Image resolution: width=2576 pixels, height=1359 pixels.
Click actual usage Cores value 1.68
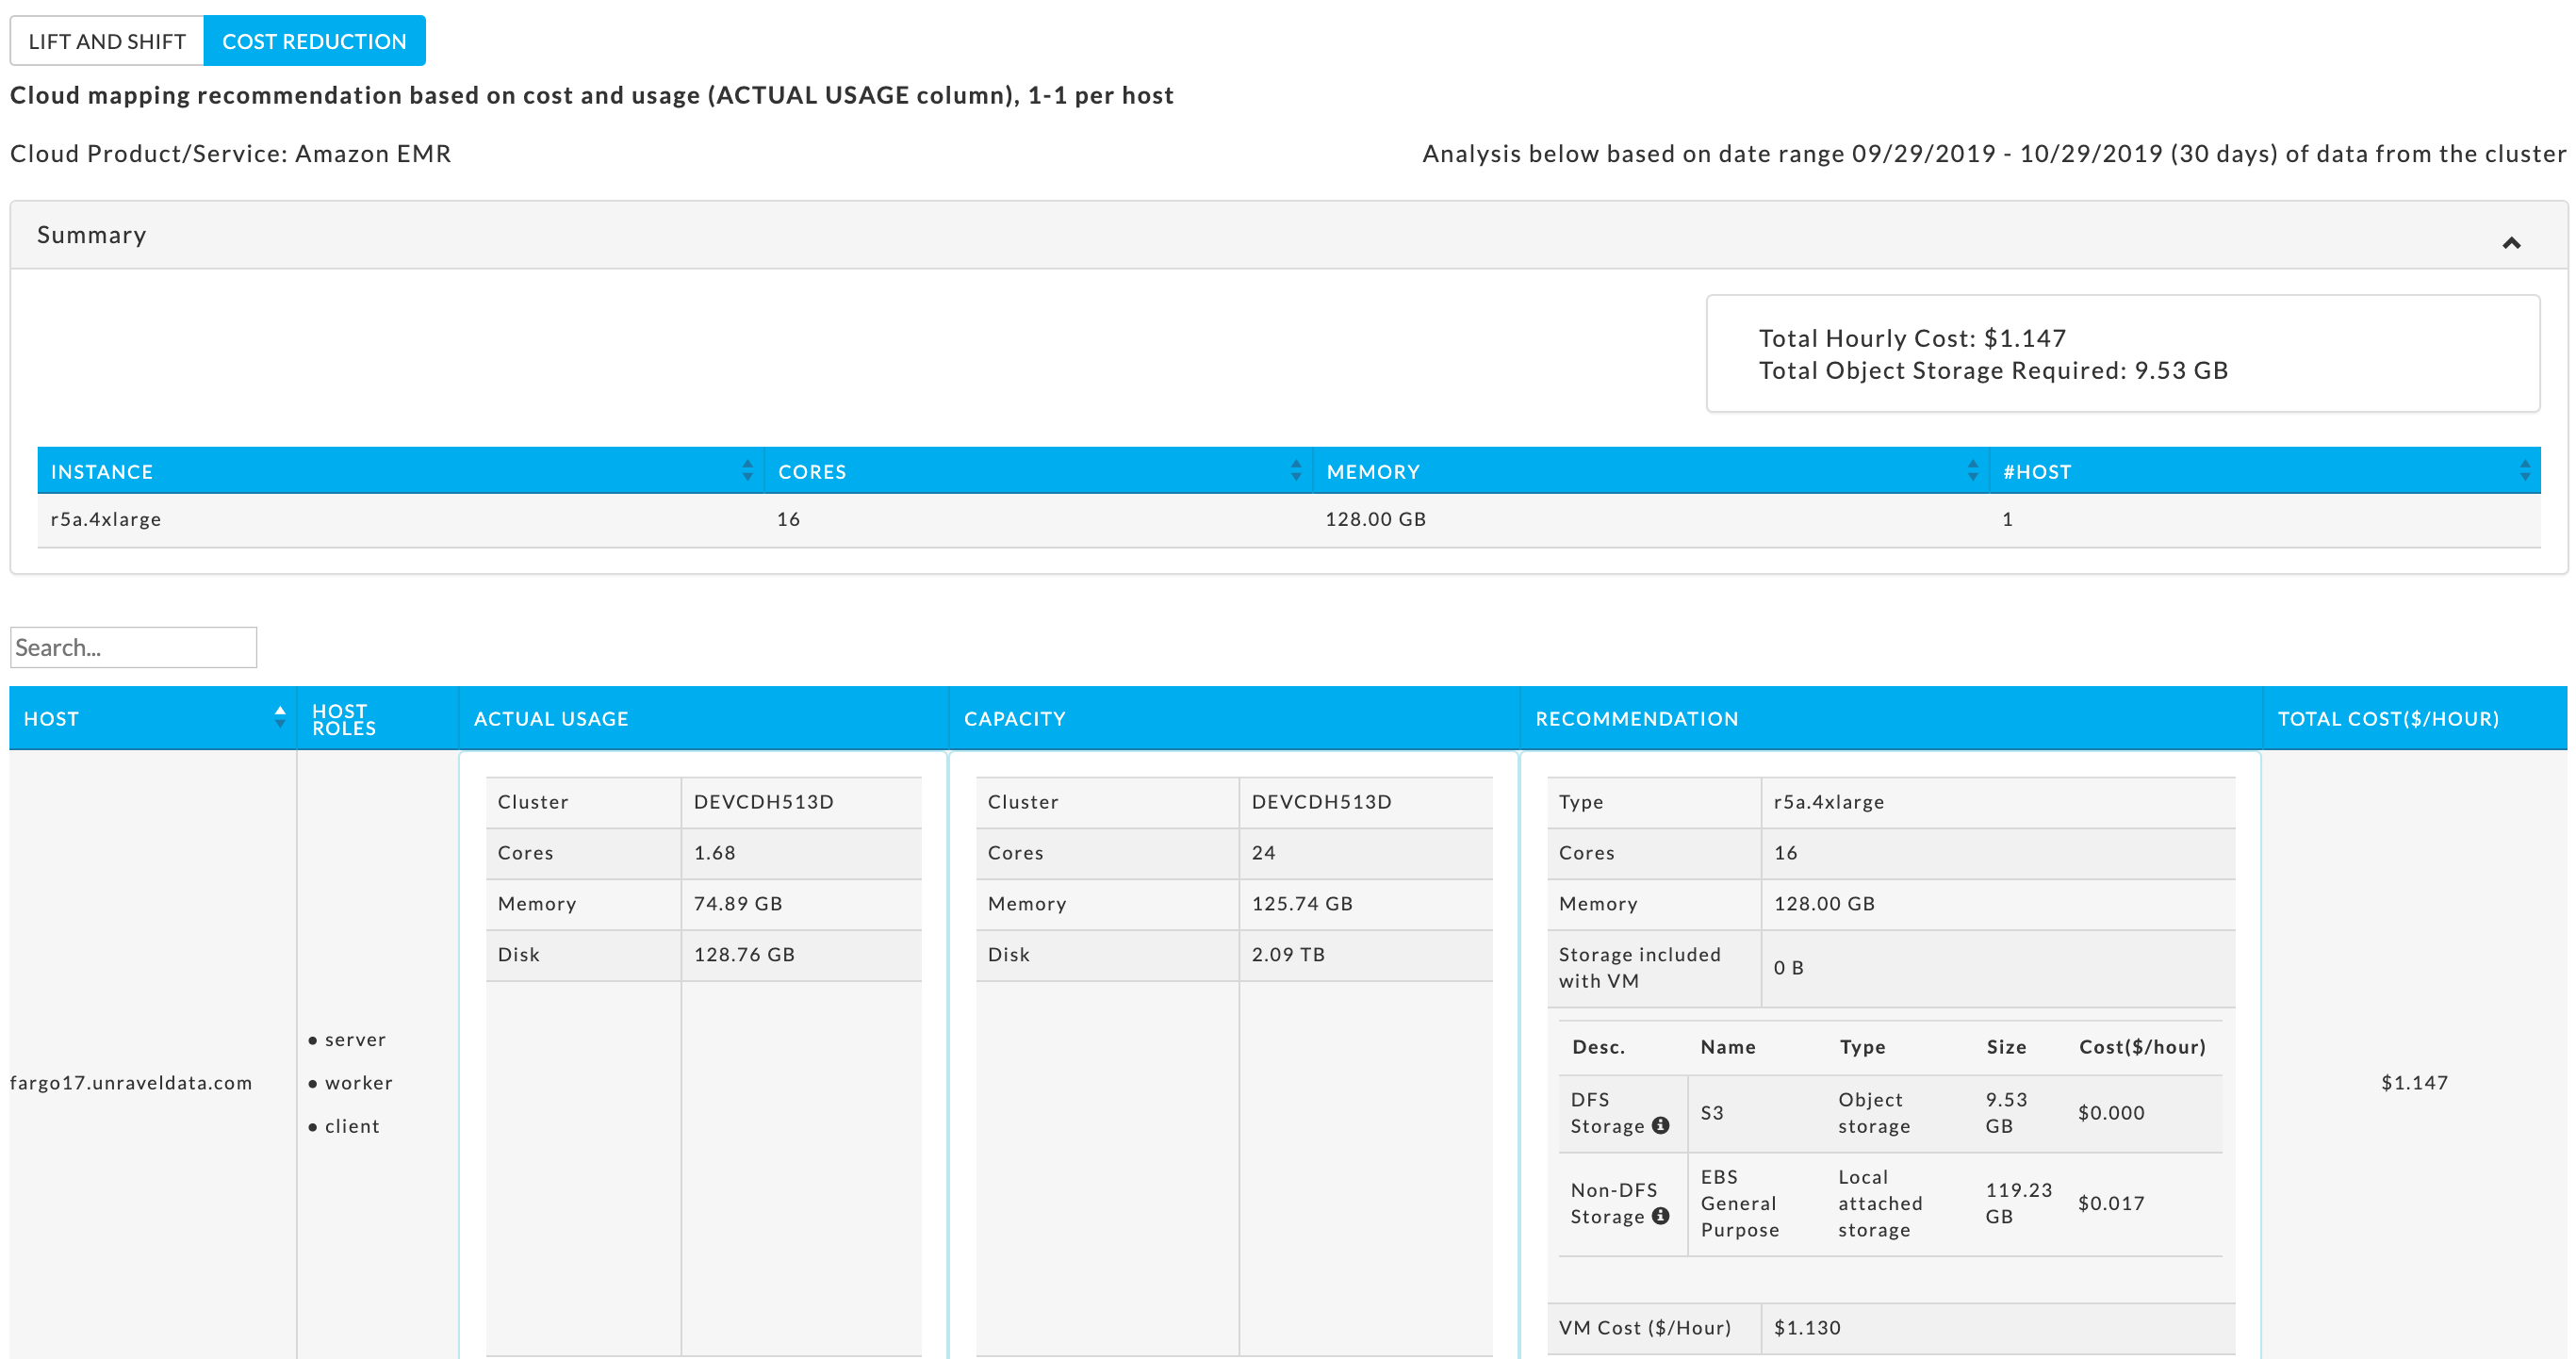click(714, 852)
